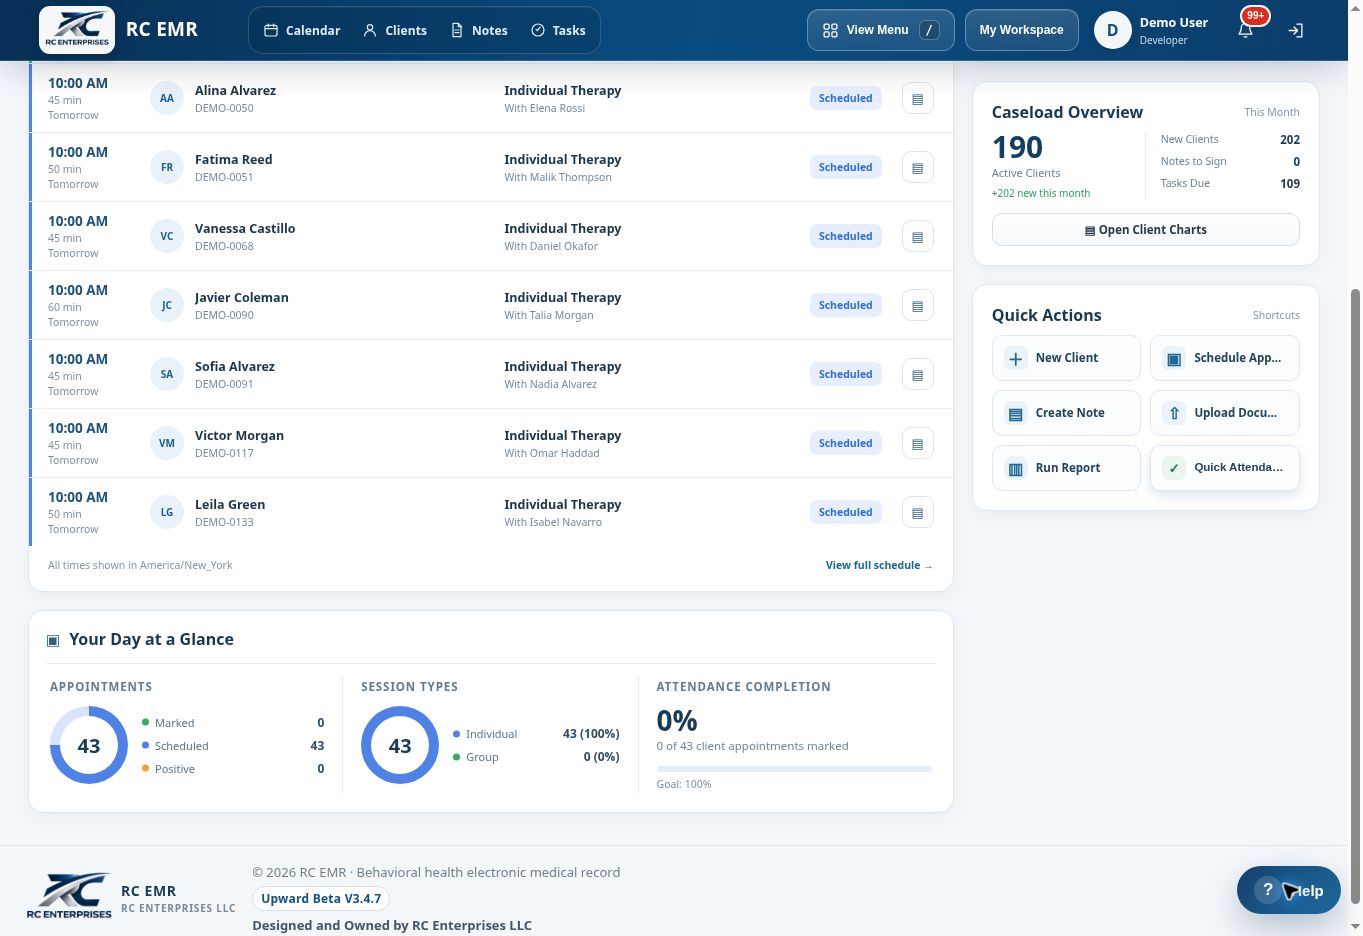
Task: Click Scheduled status badge for Leila Green
Action: click(845, 512)
